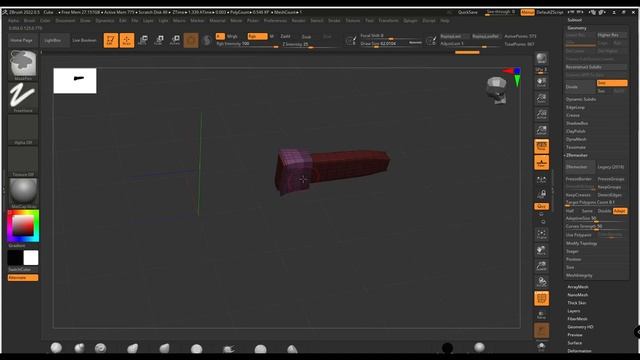Click the Home Page button
640x360 pixels.
(x=22, y=40)
